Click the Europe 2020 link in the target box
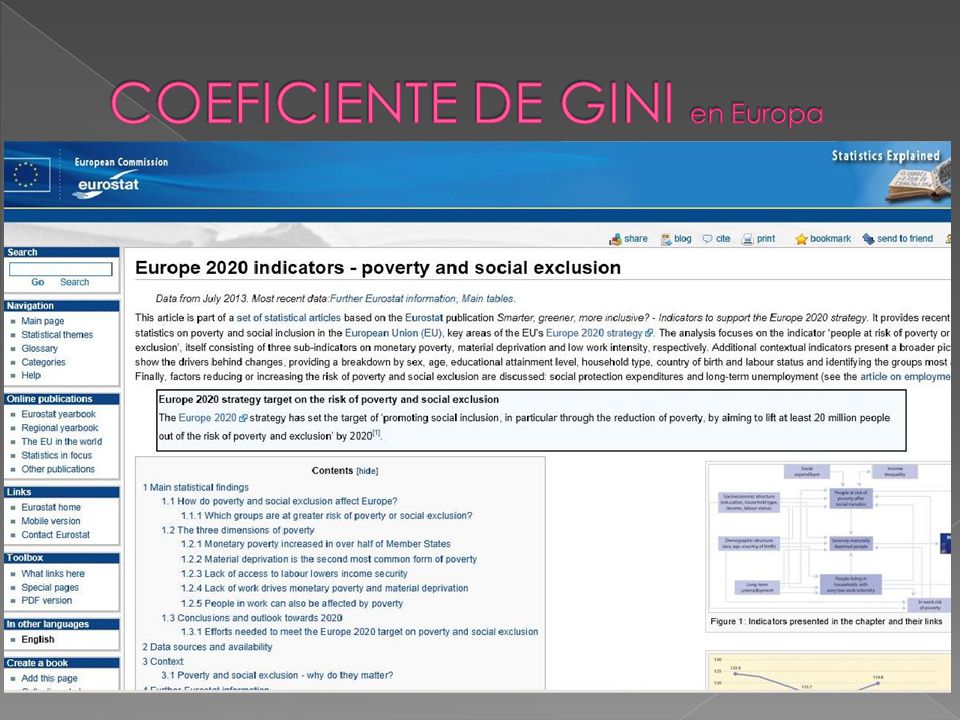The image size is (960, 720). click(208, 418)
